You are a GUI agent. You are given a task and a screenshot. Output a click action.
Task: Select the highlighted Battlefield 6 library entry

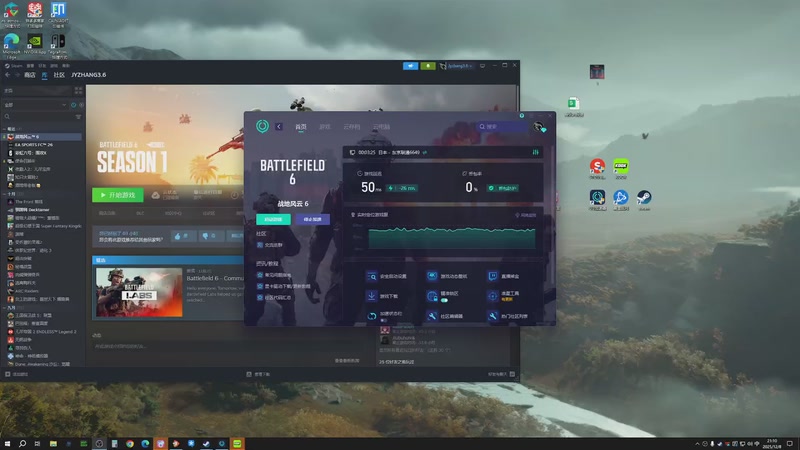(x=42, y=137)
